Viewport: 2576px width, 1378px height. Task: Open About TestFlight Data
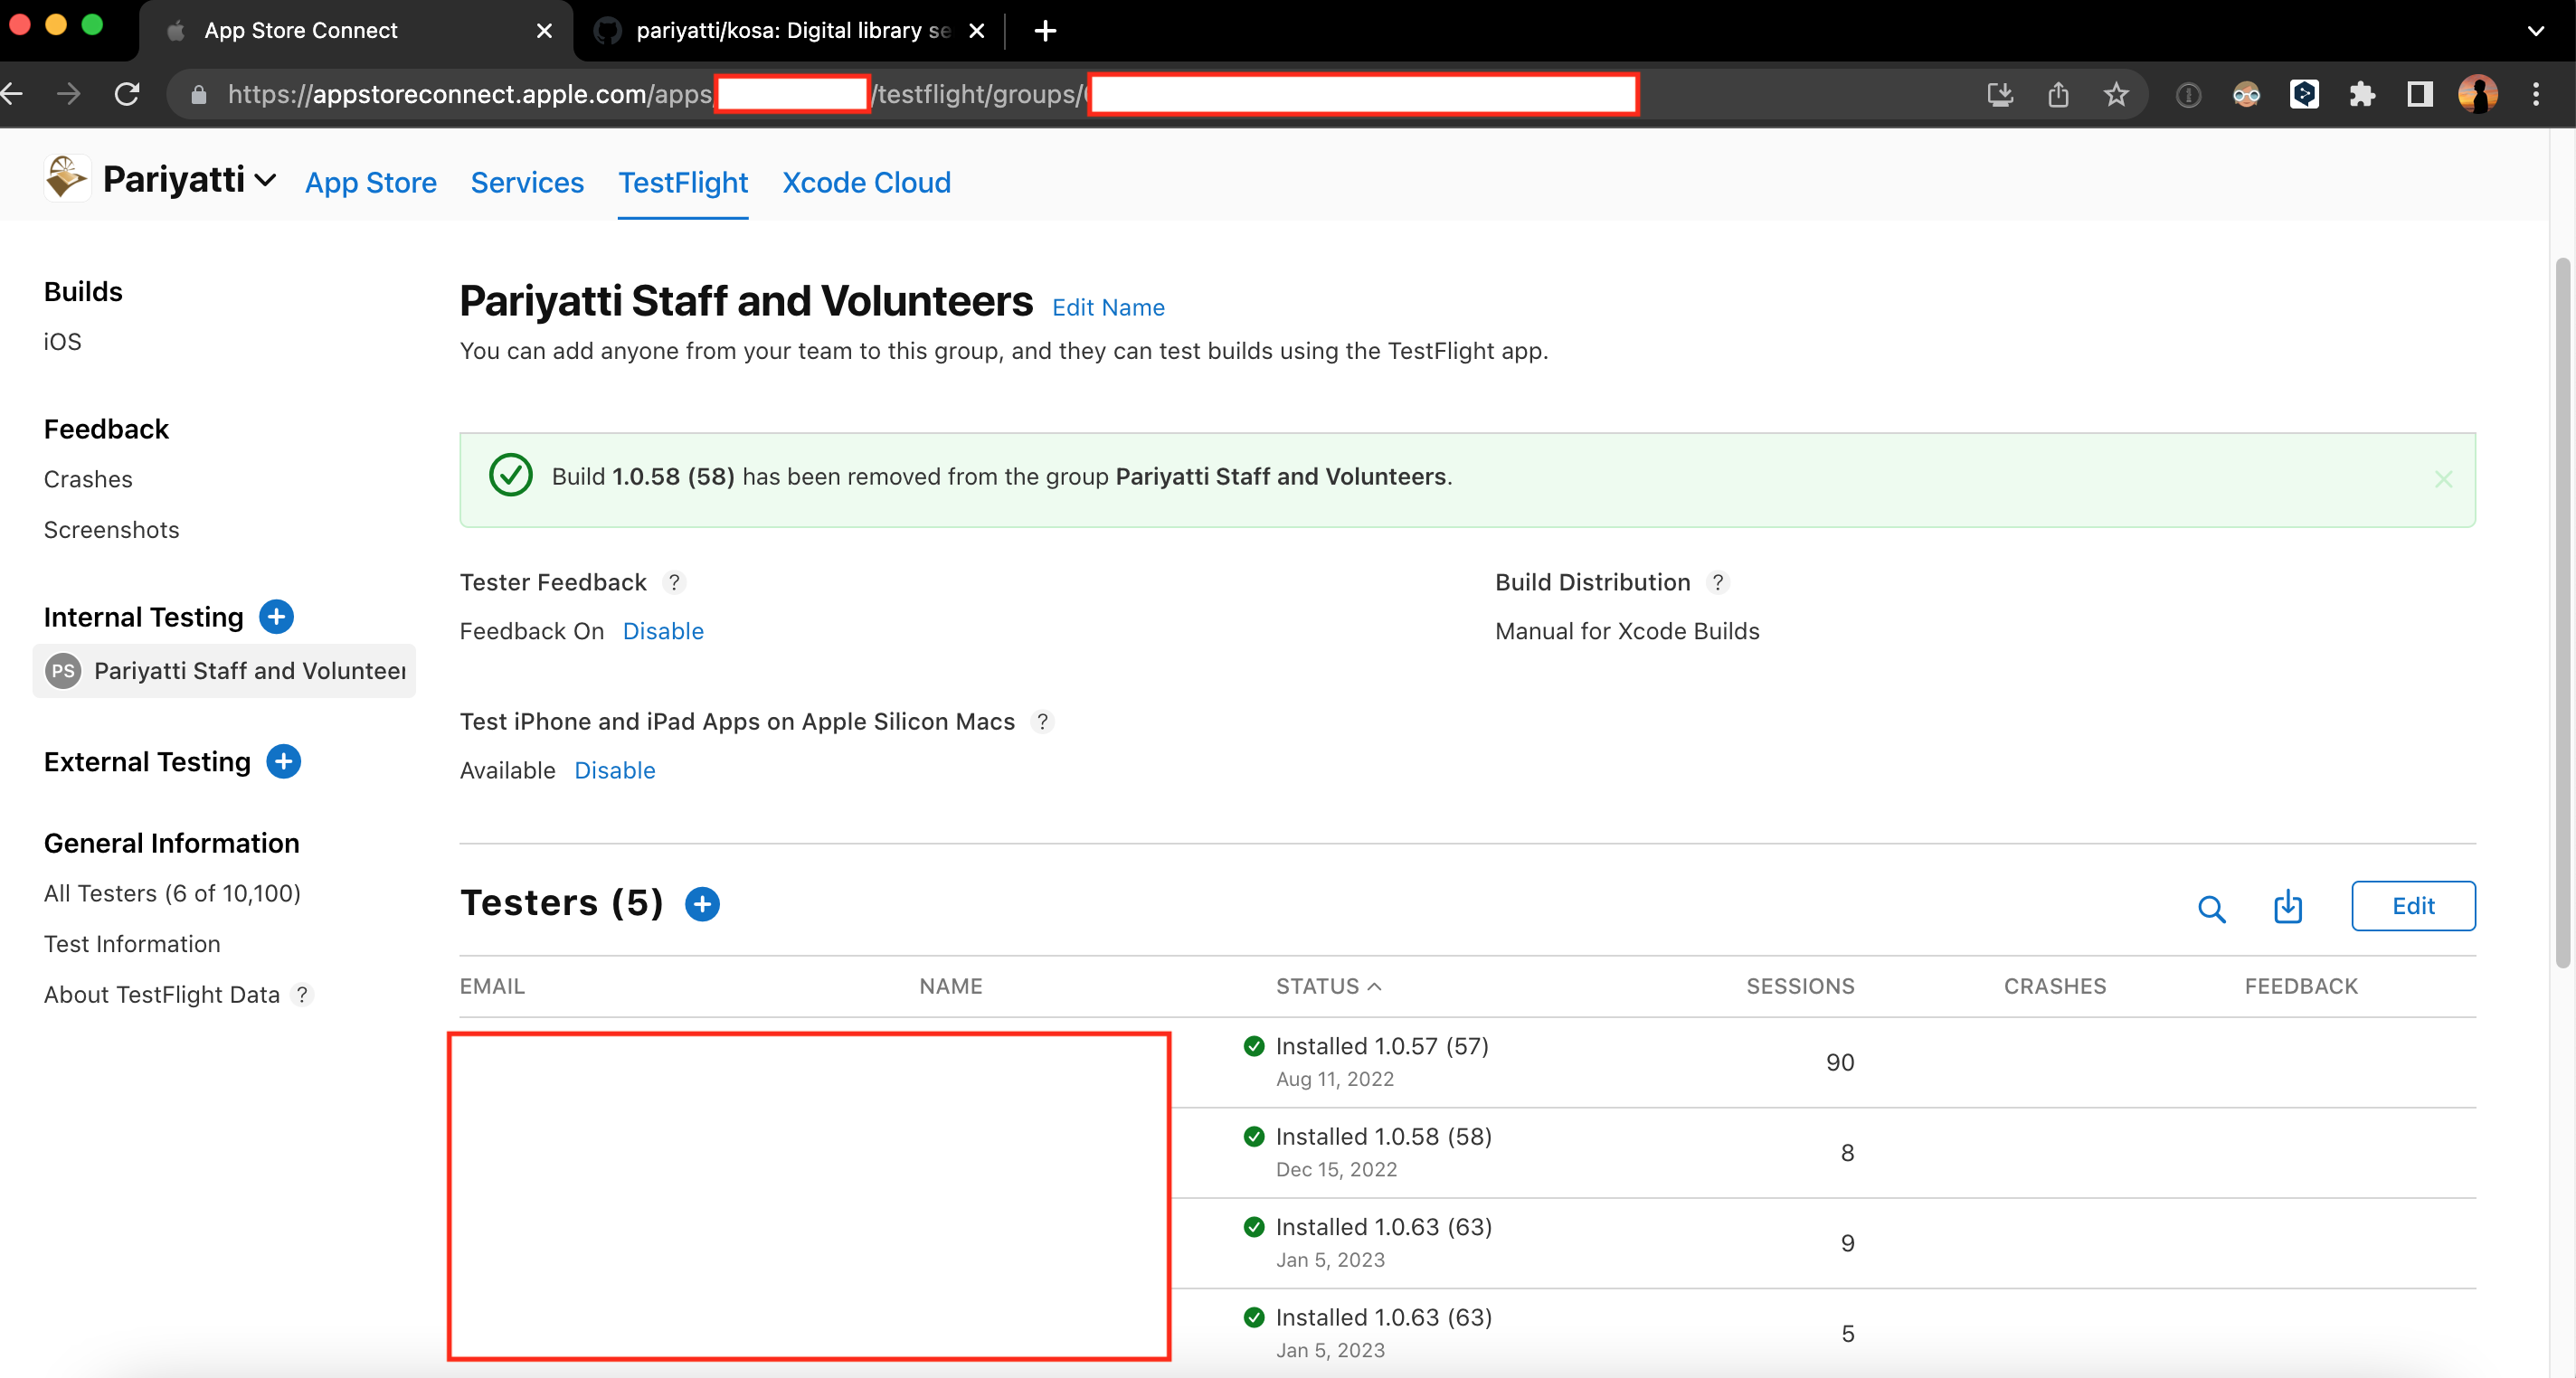click(161, 994)
